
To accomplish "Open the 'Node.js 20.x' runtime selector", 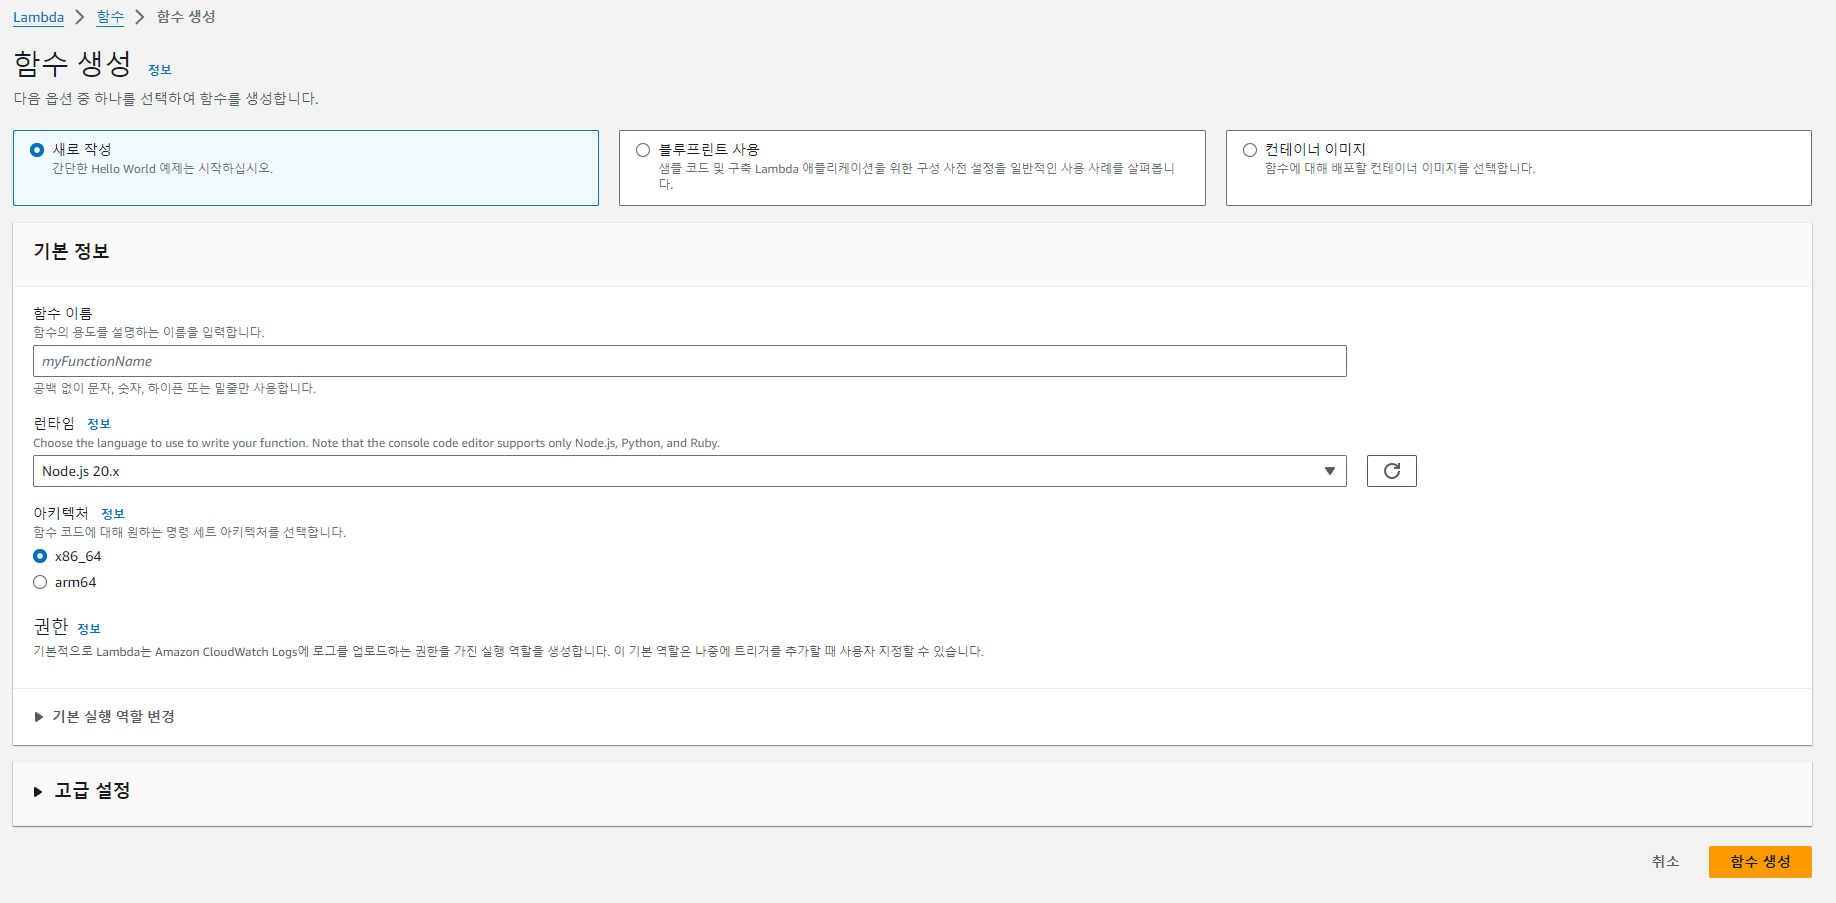I will coord(690,470).
